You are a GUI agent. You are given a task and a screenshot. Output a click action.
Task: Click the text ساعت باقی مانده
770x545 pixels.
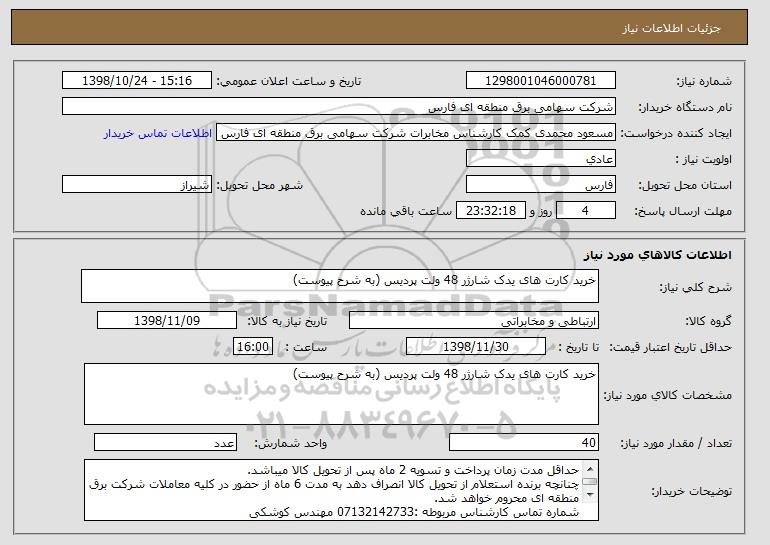[x=406, y=211]
